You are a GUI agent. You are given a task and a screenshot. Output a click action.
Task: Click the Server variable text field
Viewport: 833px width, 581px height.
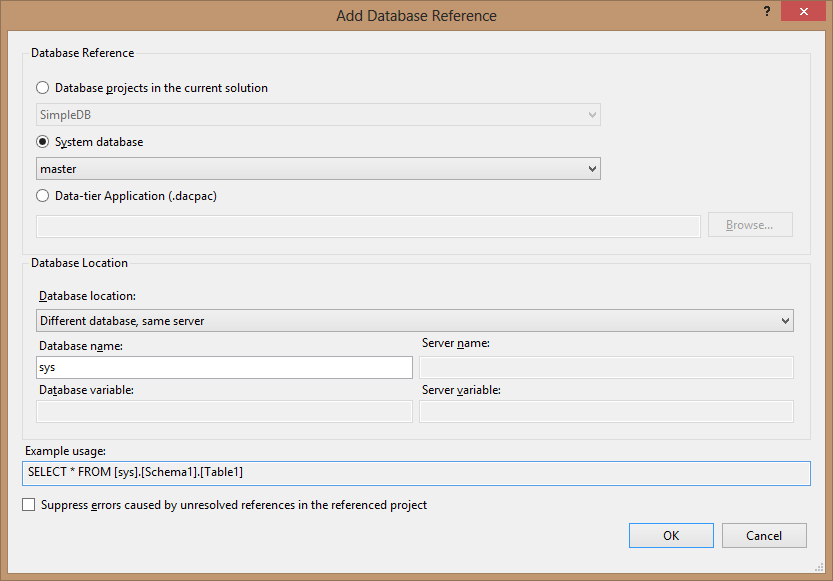pyautogui.click(x=606, y=411)
